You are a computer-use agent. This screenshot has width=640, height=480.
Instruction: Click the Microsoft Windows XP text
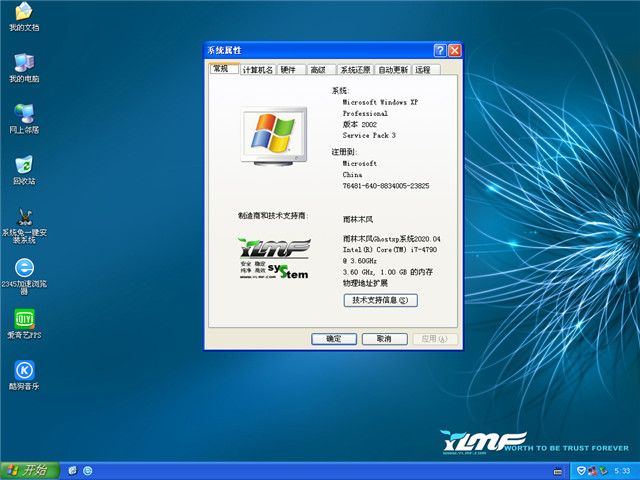coord(380,102)
